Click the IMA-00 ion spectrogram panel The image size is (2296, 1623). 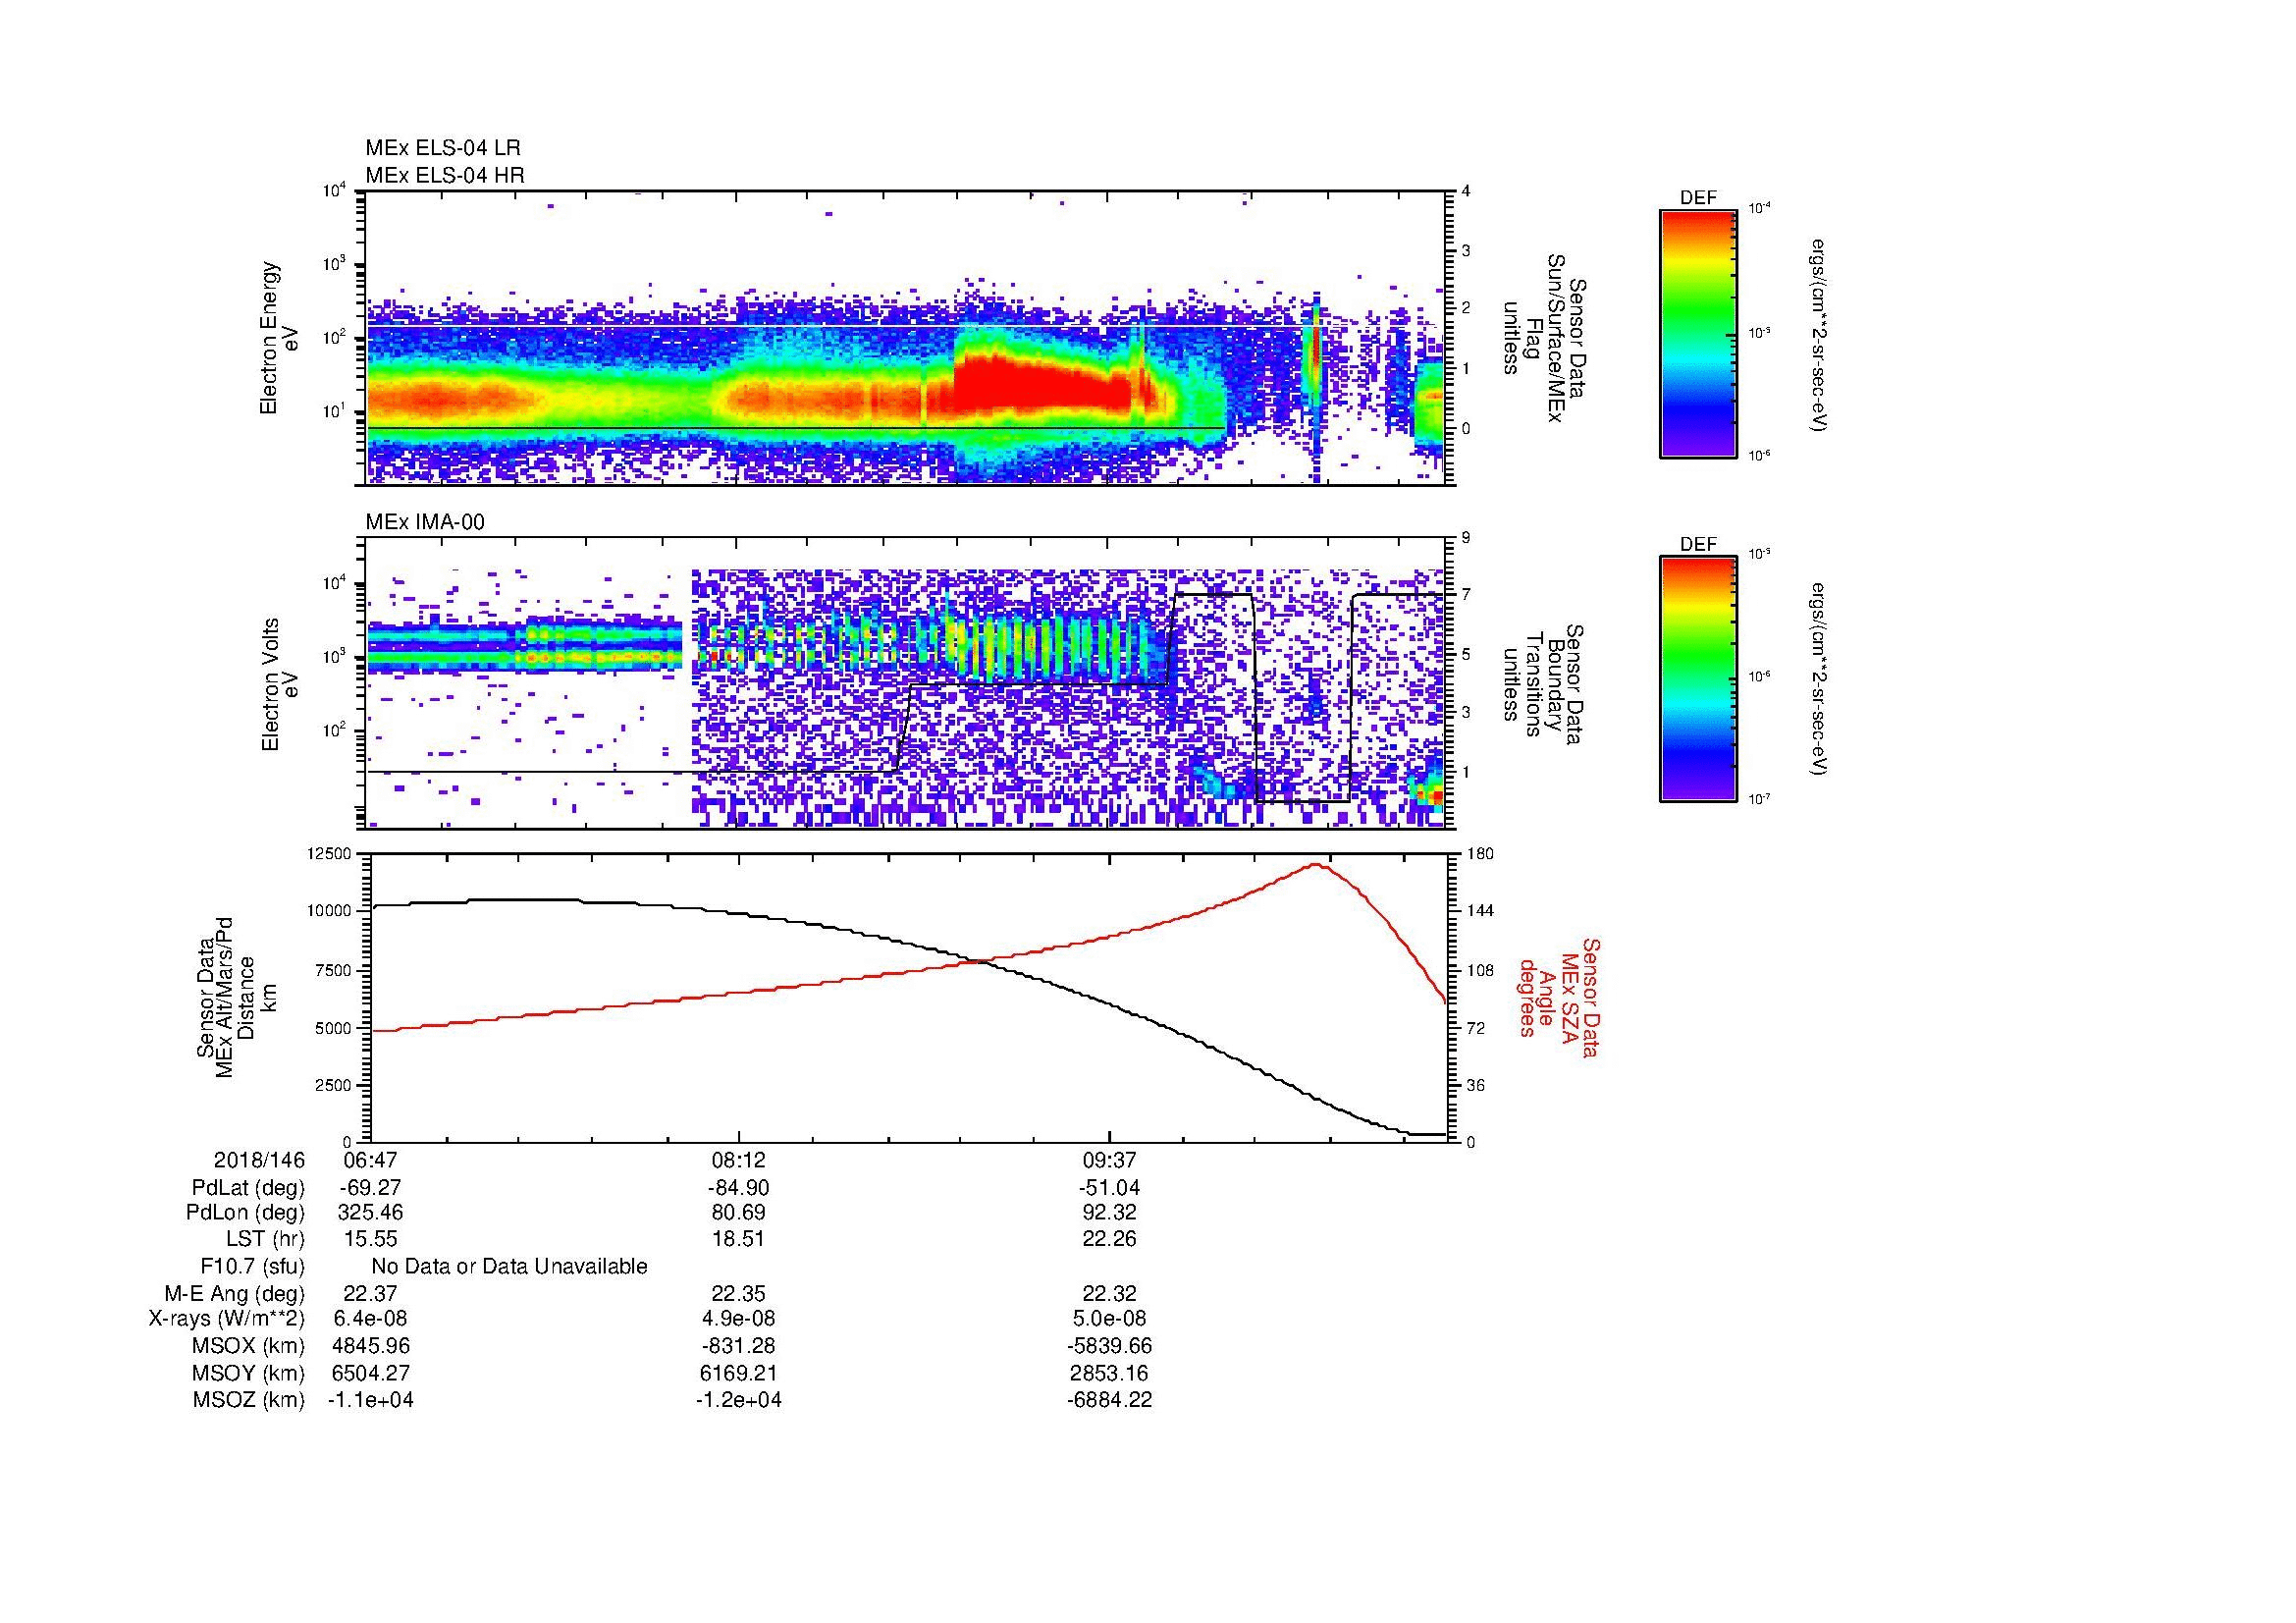[907, 683]
